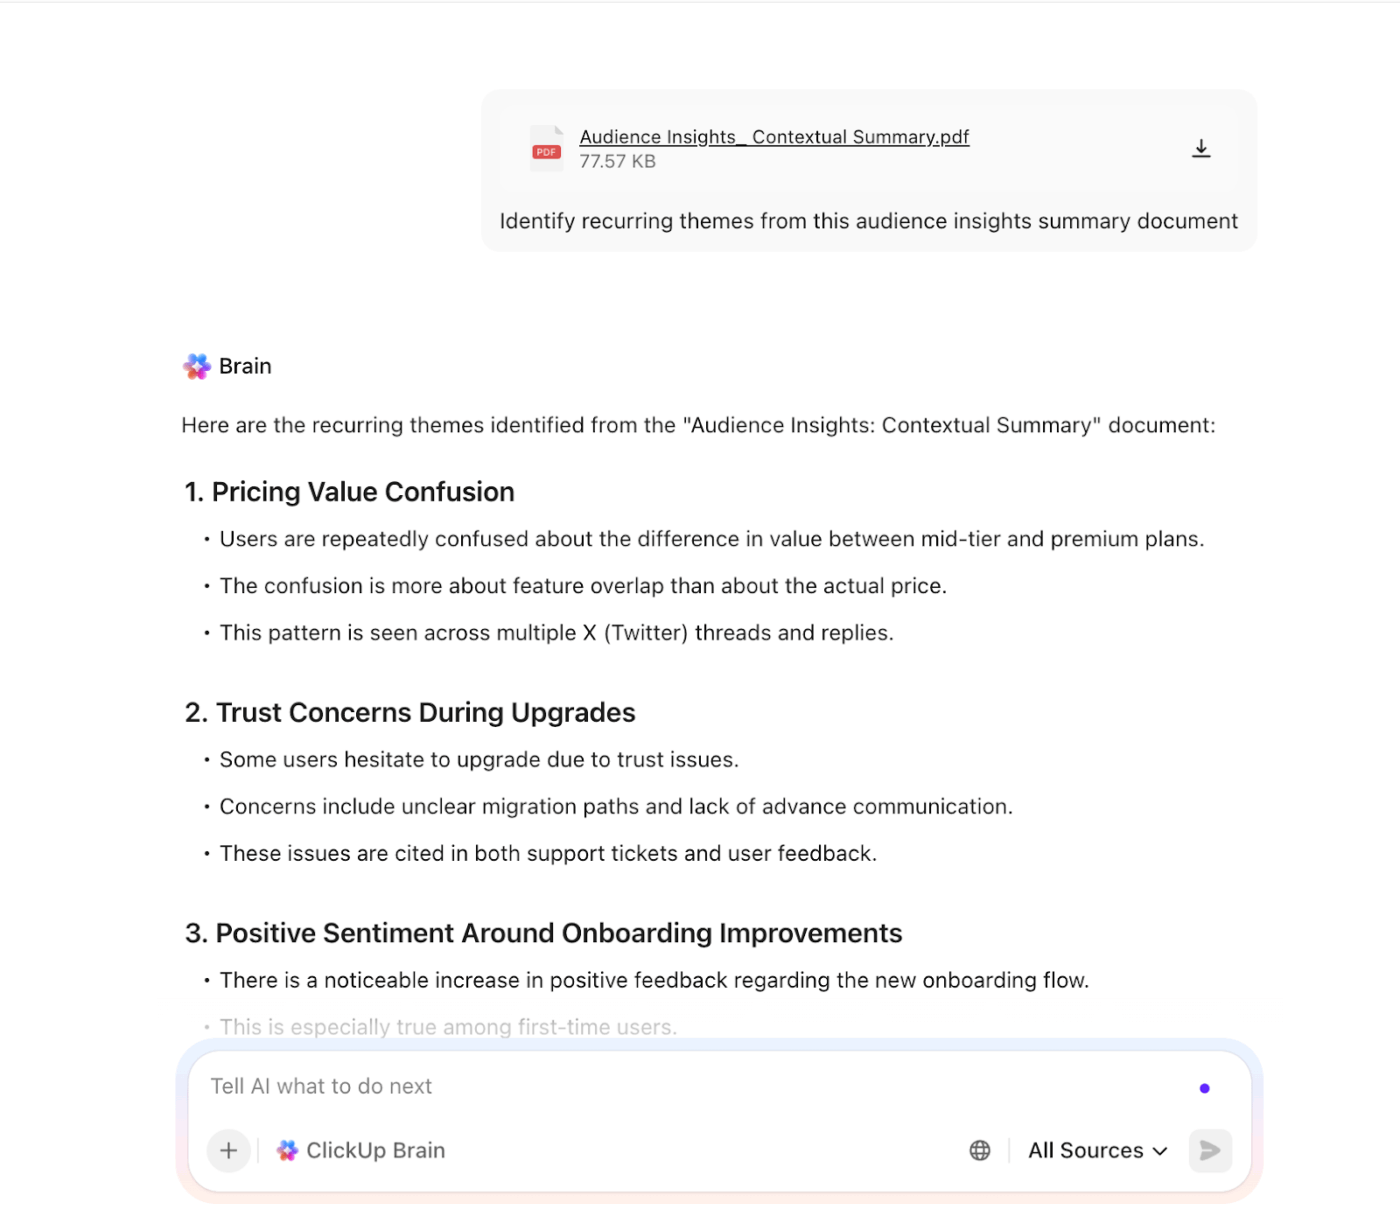Open Audience Insights_ Contextual Summary.pdf link
Image resolution: width=1400 pixels, height=1223 pixels.
[774, 137]
